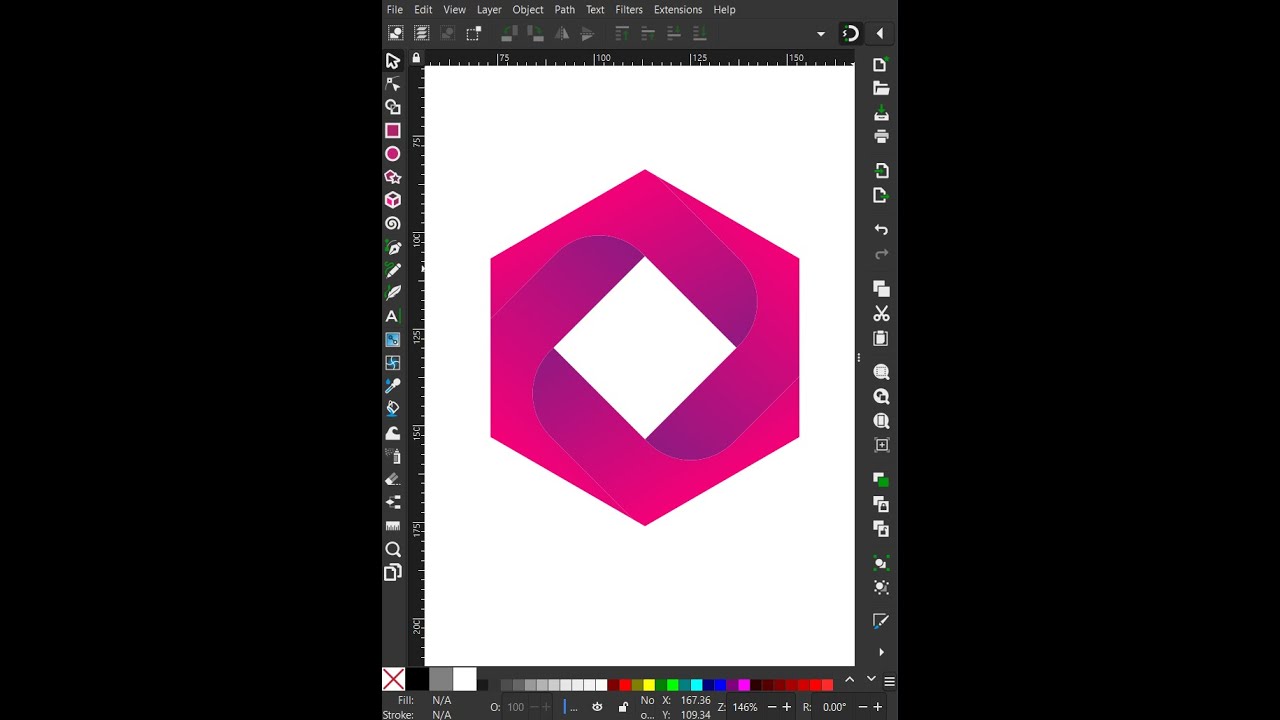
Task: Open the Extensions menu
Action: pos(678,10)
